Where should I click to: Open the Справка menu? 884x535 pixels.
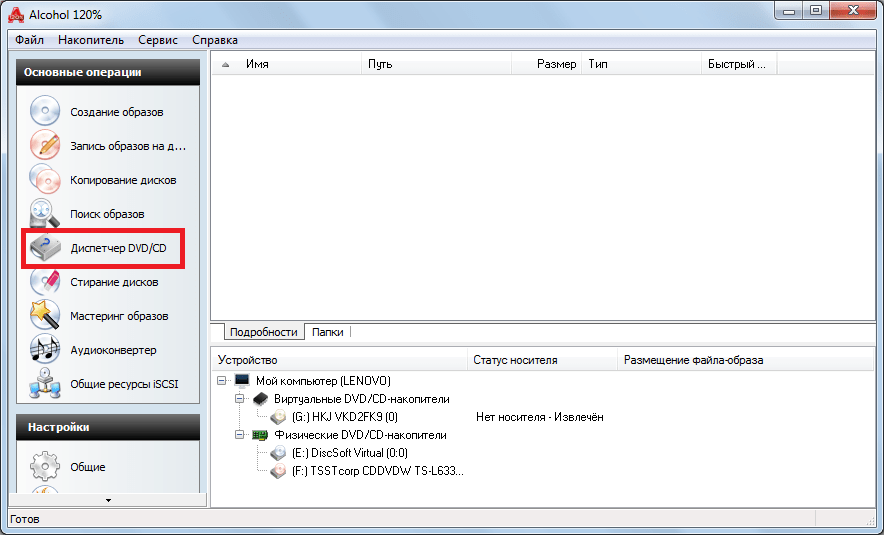click(x=215, y=40)
